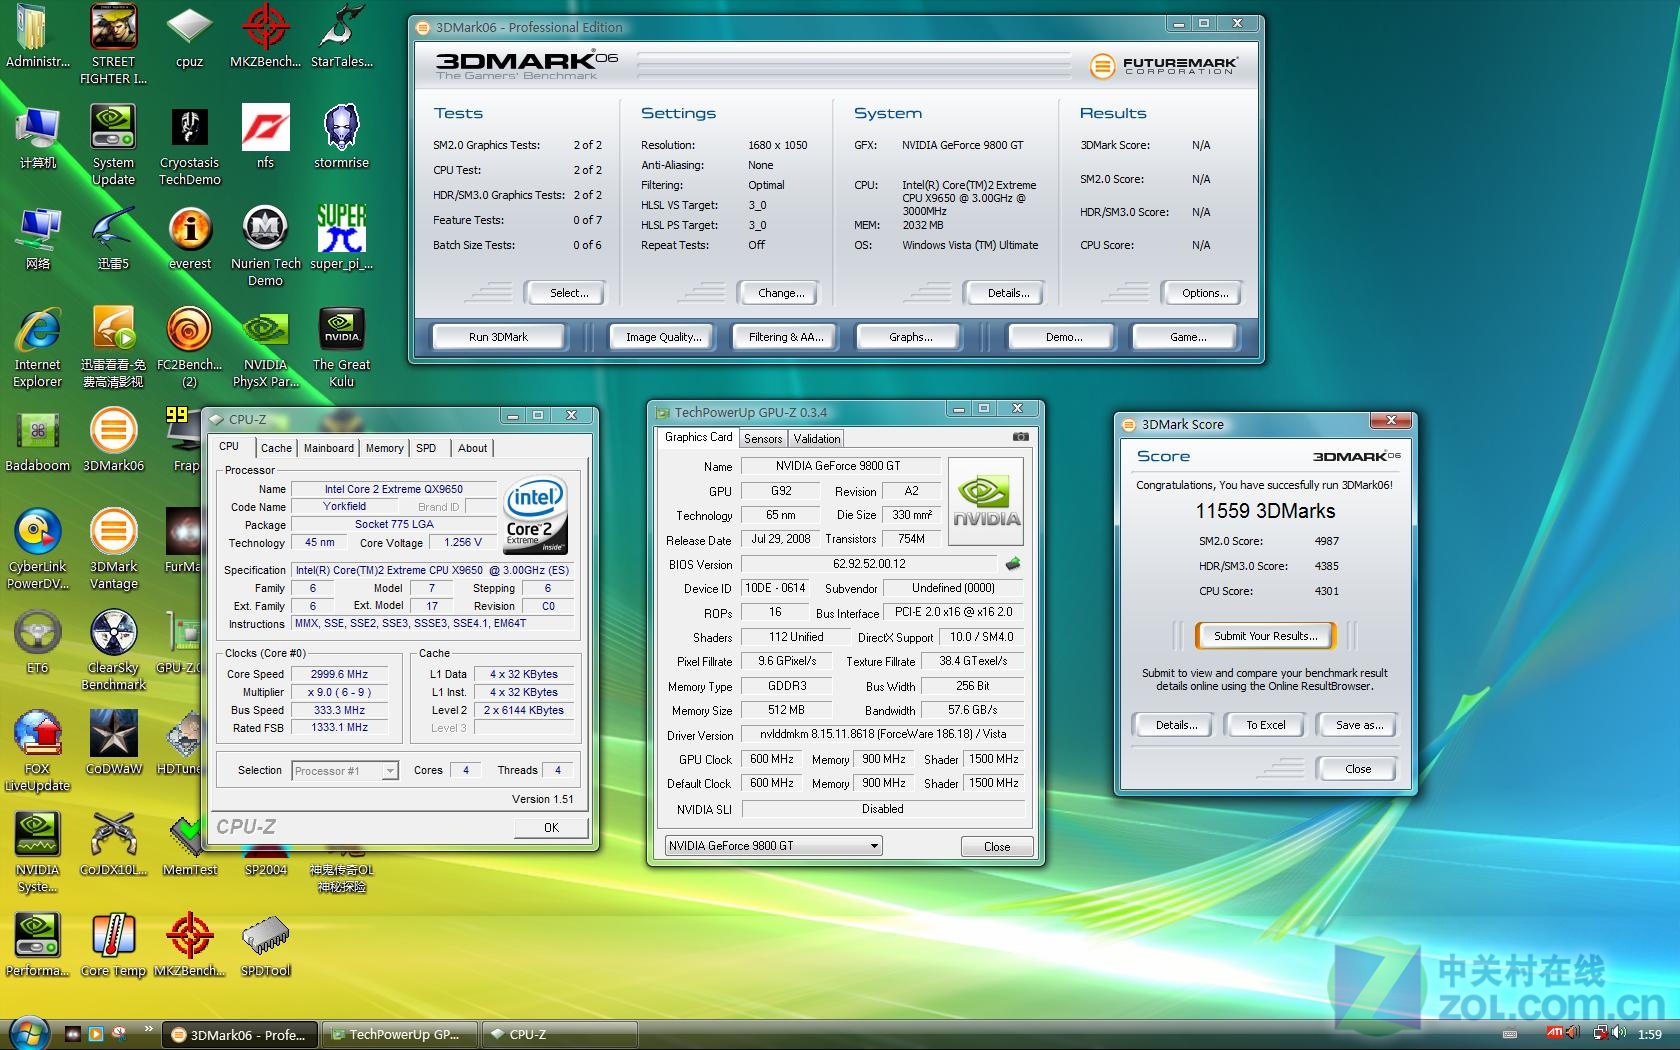Click Filtering & AA button
Screen dimensions: 1680x1050
pos(786,337)
